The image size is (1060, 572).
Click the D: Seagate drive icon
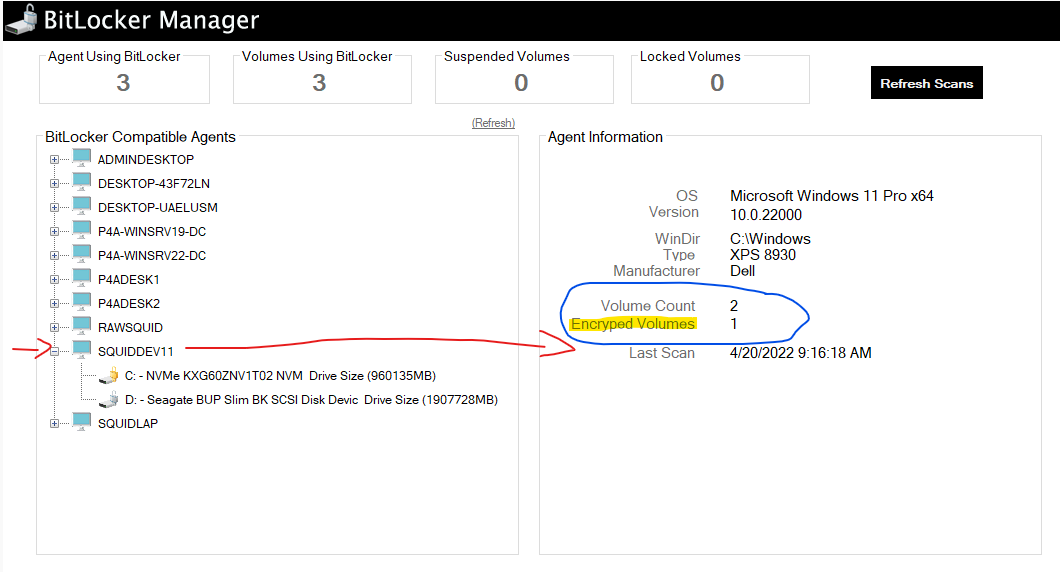point(109,400)
